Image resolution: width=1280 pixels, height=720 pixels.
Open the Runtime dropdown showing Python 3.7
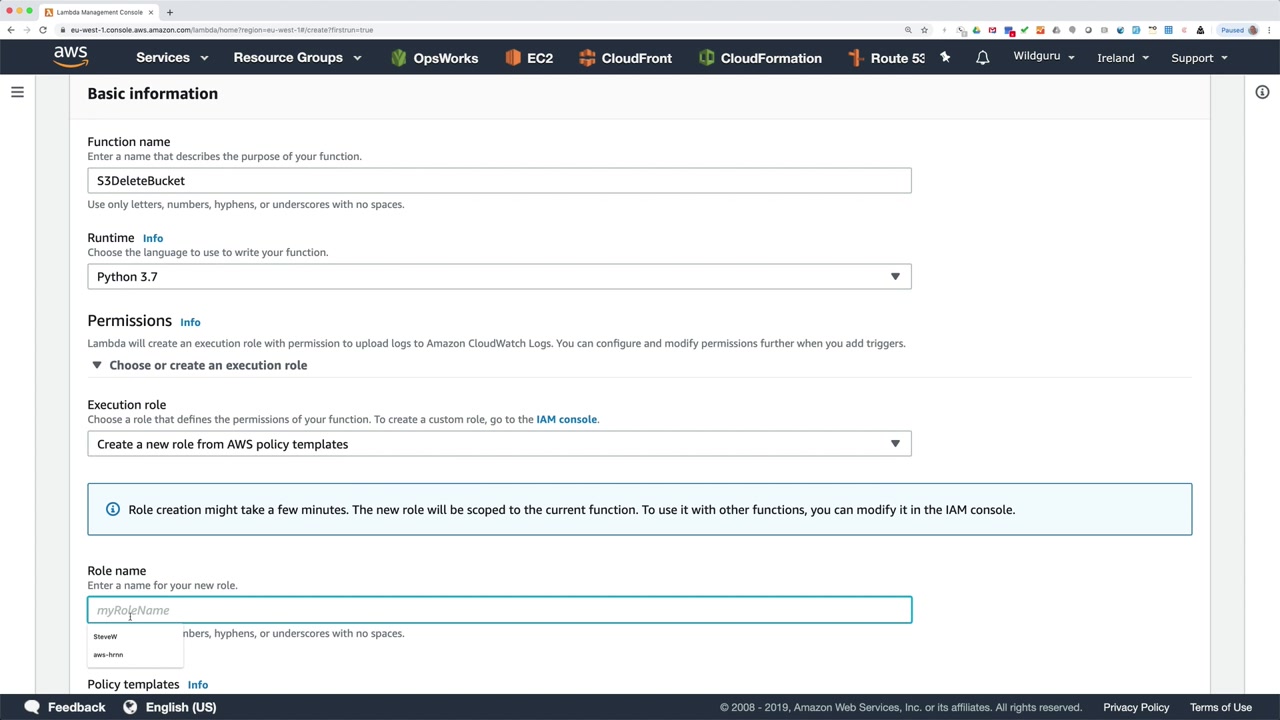tap(499, 277)
